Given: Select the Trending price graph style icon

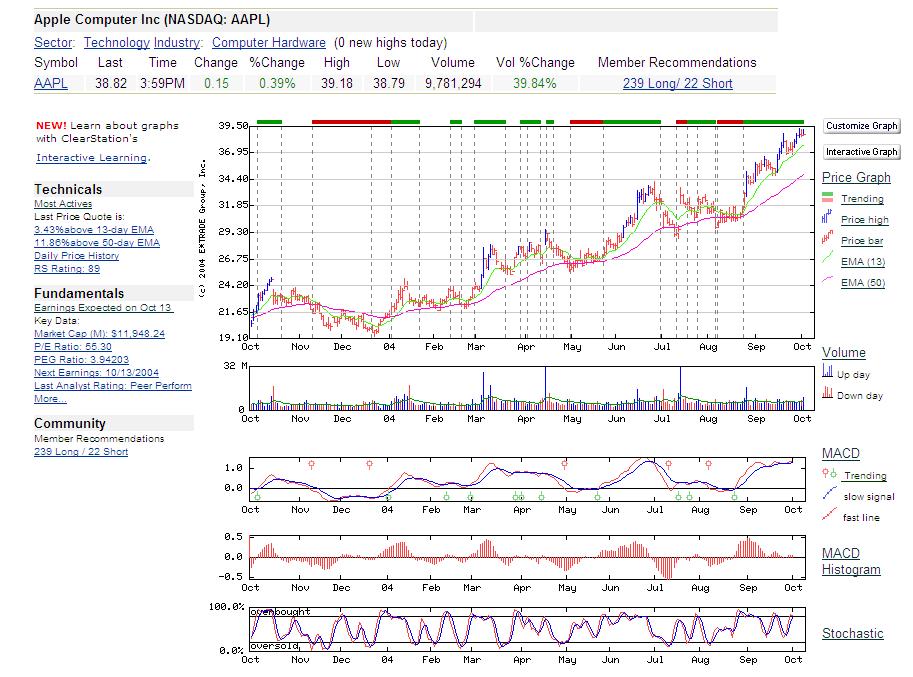Looking at the screenshot, I should [828, 198].
